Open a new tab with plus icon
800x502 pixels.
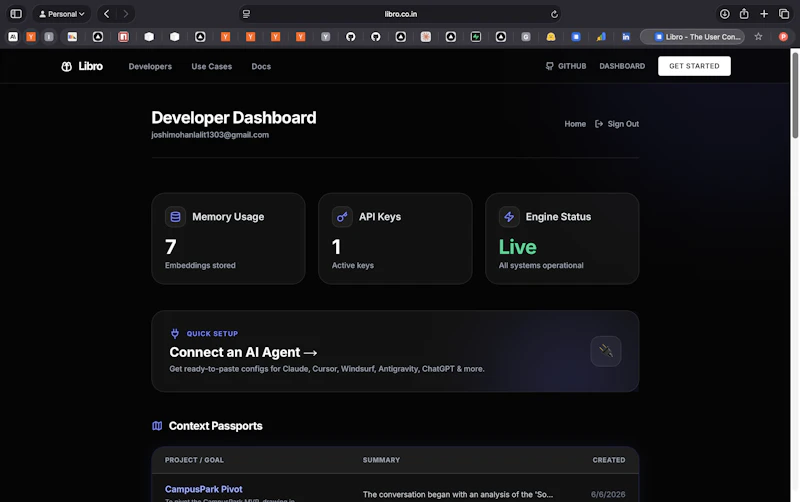pos(764,14)
